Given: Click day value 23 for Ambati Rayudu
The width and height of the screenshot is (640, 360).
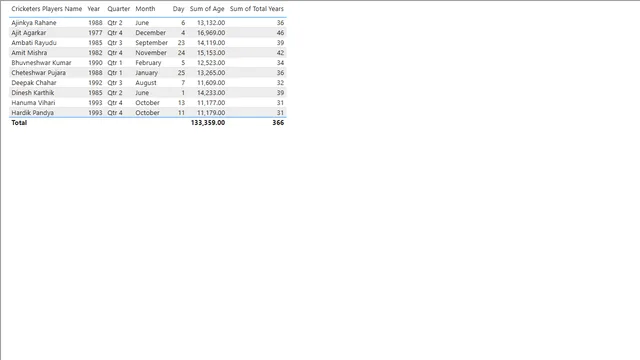Looking at the screenshot, I should 181,43.
